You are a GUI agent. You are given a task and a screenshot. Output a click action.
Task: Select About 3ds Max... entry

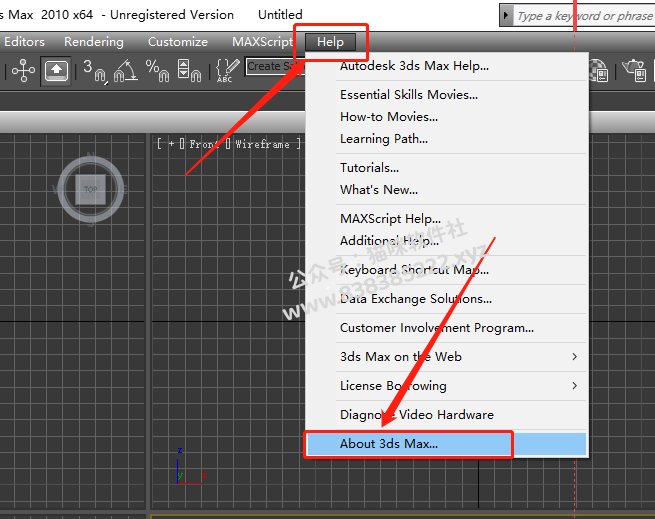[447, 444]
